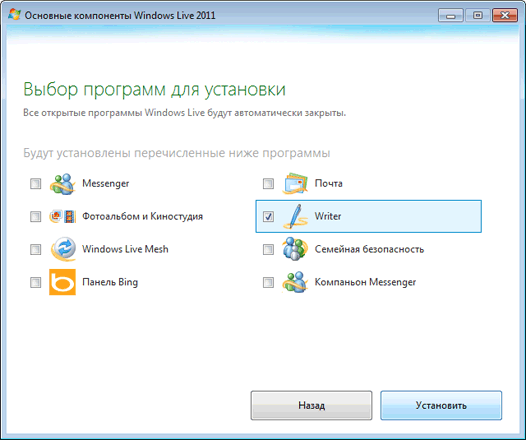Click the Windows Live Mesh sync icon
The height and width of the screenshot is (440, 526).
(63, 249)
